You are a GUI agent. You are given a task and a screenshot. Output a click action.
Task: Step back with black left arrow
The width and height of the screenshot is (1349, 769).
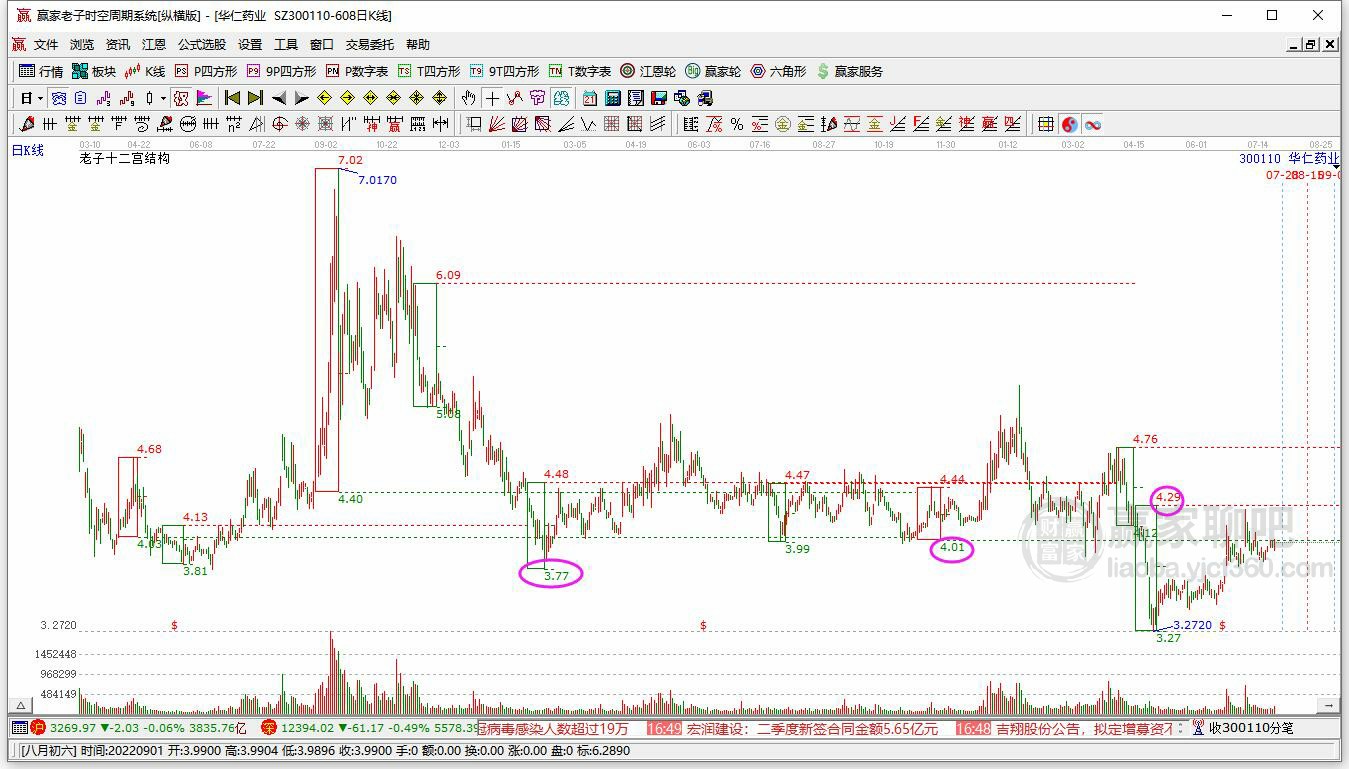279,98
